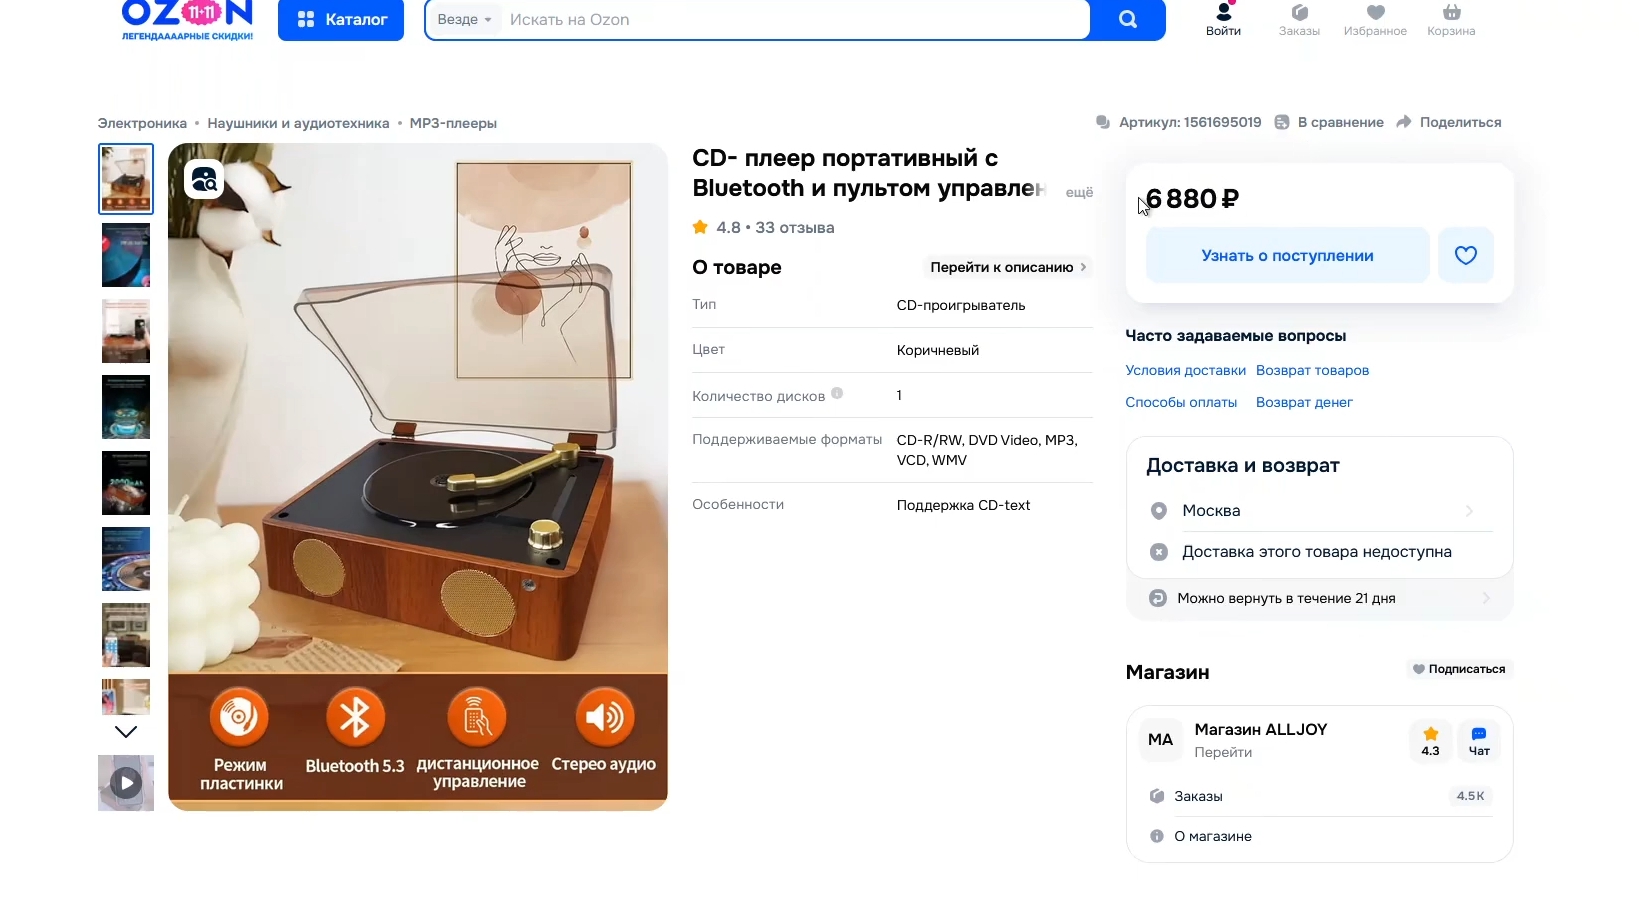Go to the Наушники и аудиотехника breadcrumb

click(x=298, y=123)
